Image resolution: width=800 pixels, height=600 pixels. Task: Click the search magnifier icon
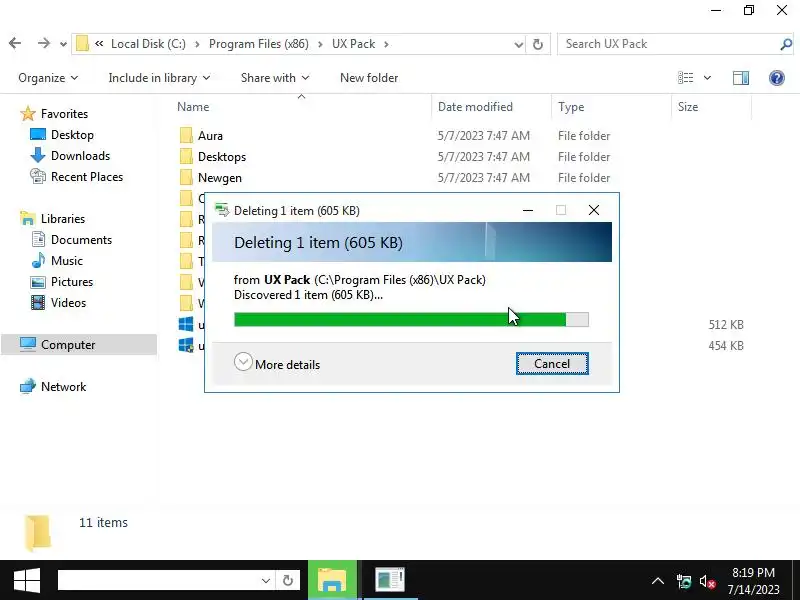[786, 44]
